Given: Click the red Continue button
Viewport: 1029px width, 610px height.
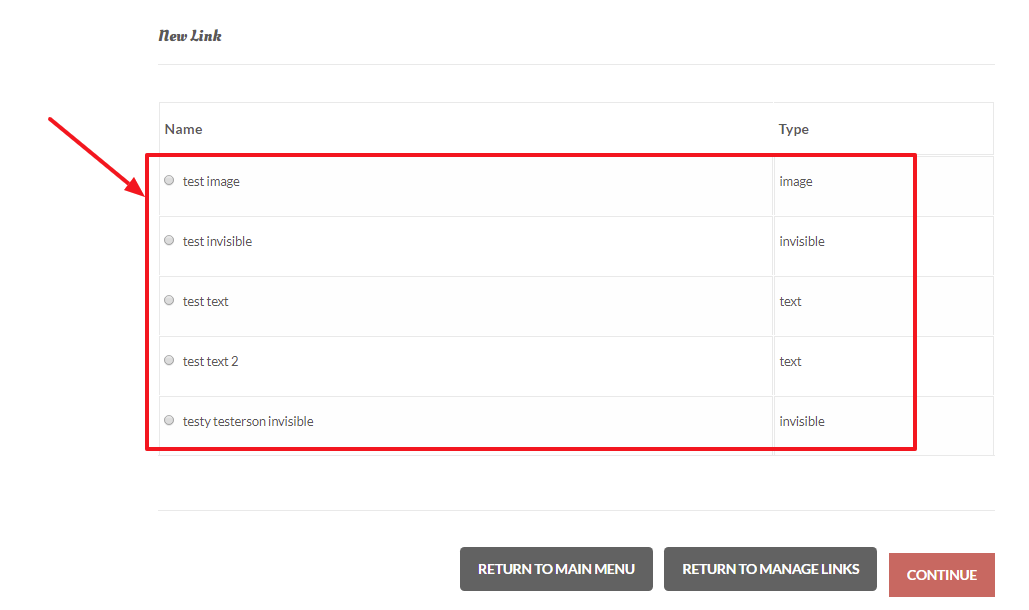Looking at the screenshot, I should coord(942,575).
